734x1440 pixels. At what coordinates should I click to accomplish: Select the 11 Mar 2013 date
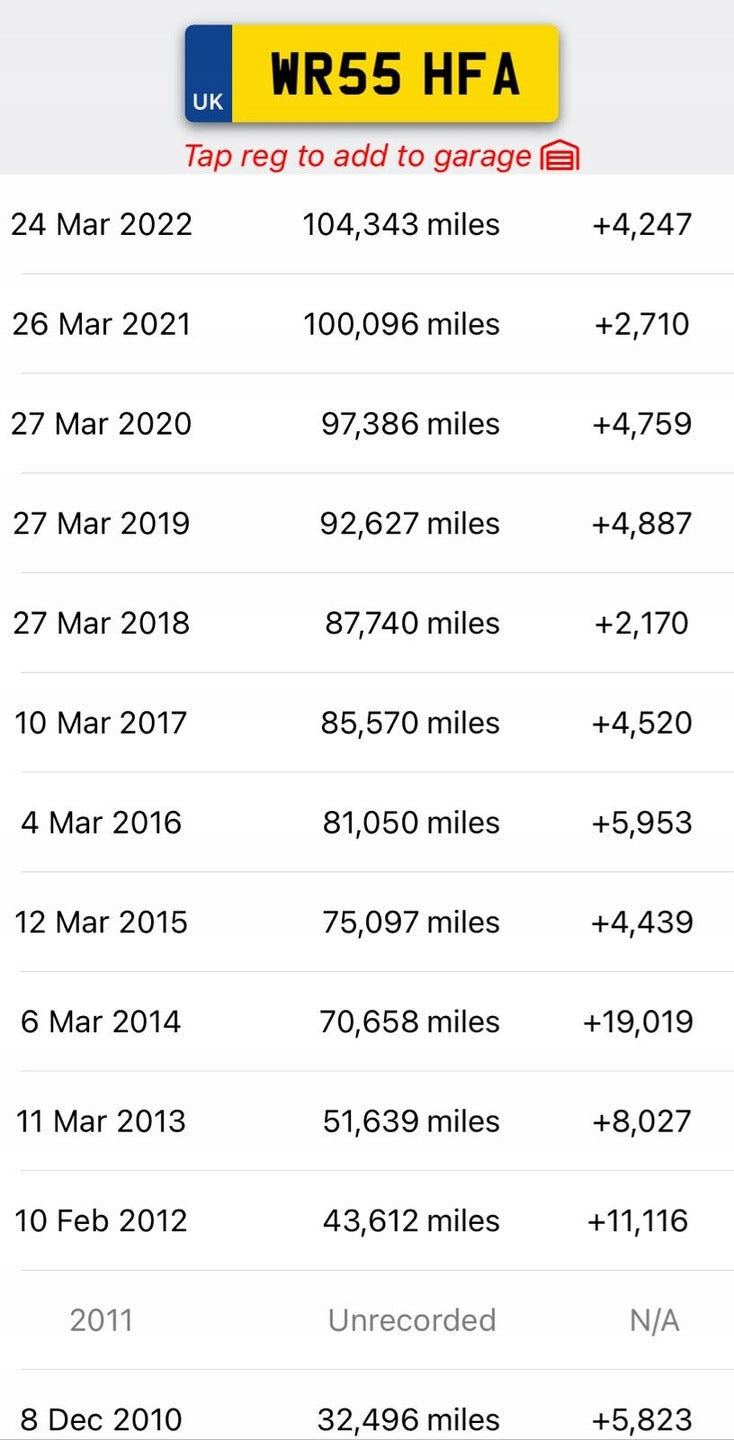pyautogui.click(x=101, y=1120)
